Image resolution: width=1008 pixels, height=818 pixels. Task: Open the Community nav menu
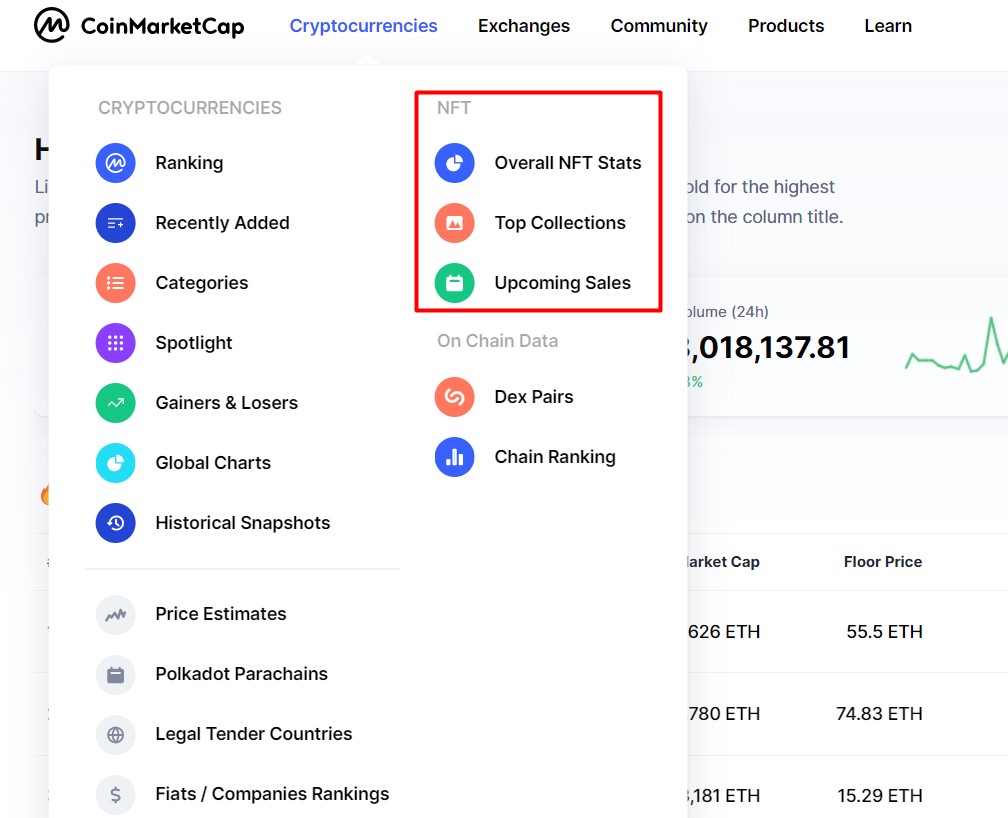click(659, 26)
